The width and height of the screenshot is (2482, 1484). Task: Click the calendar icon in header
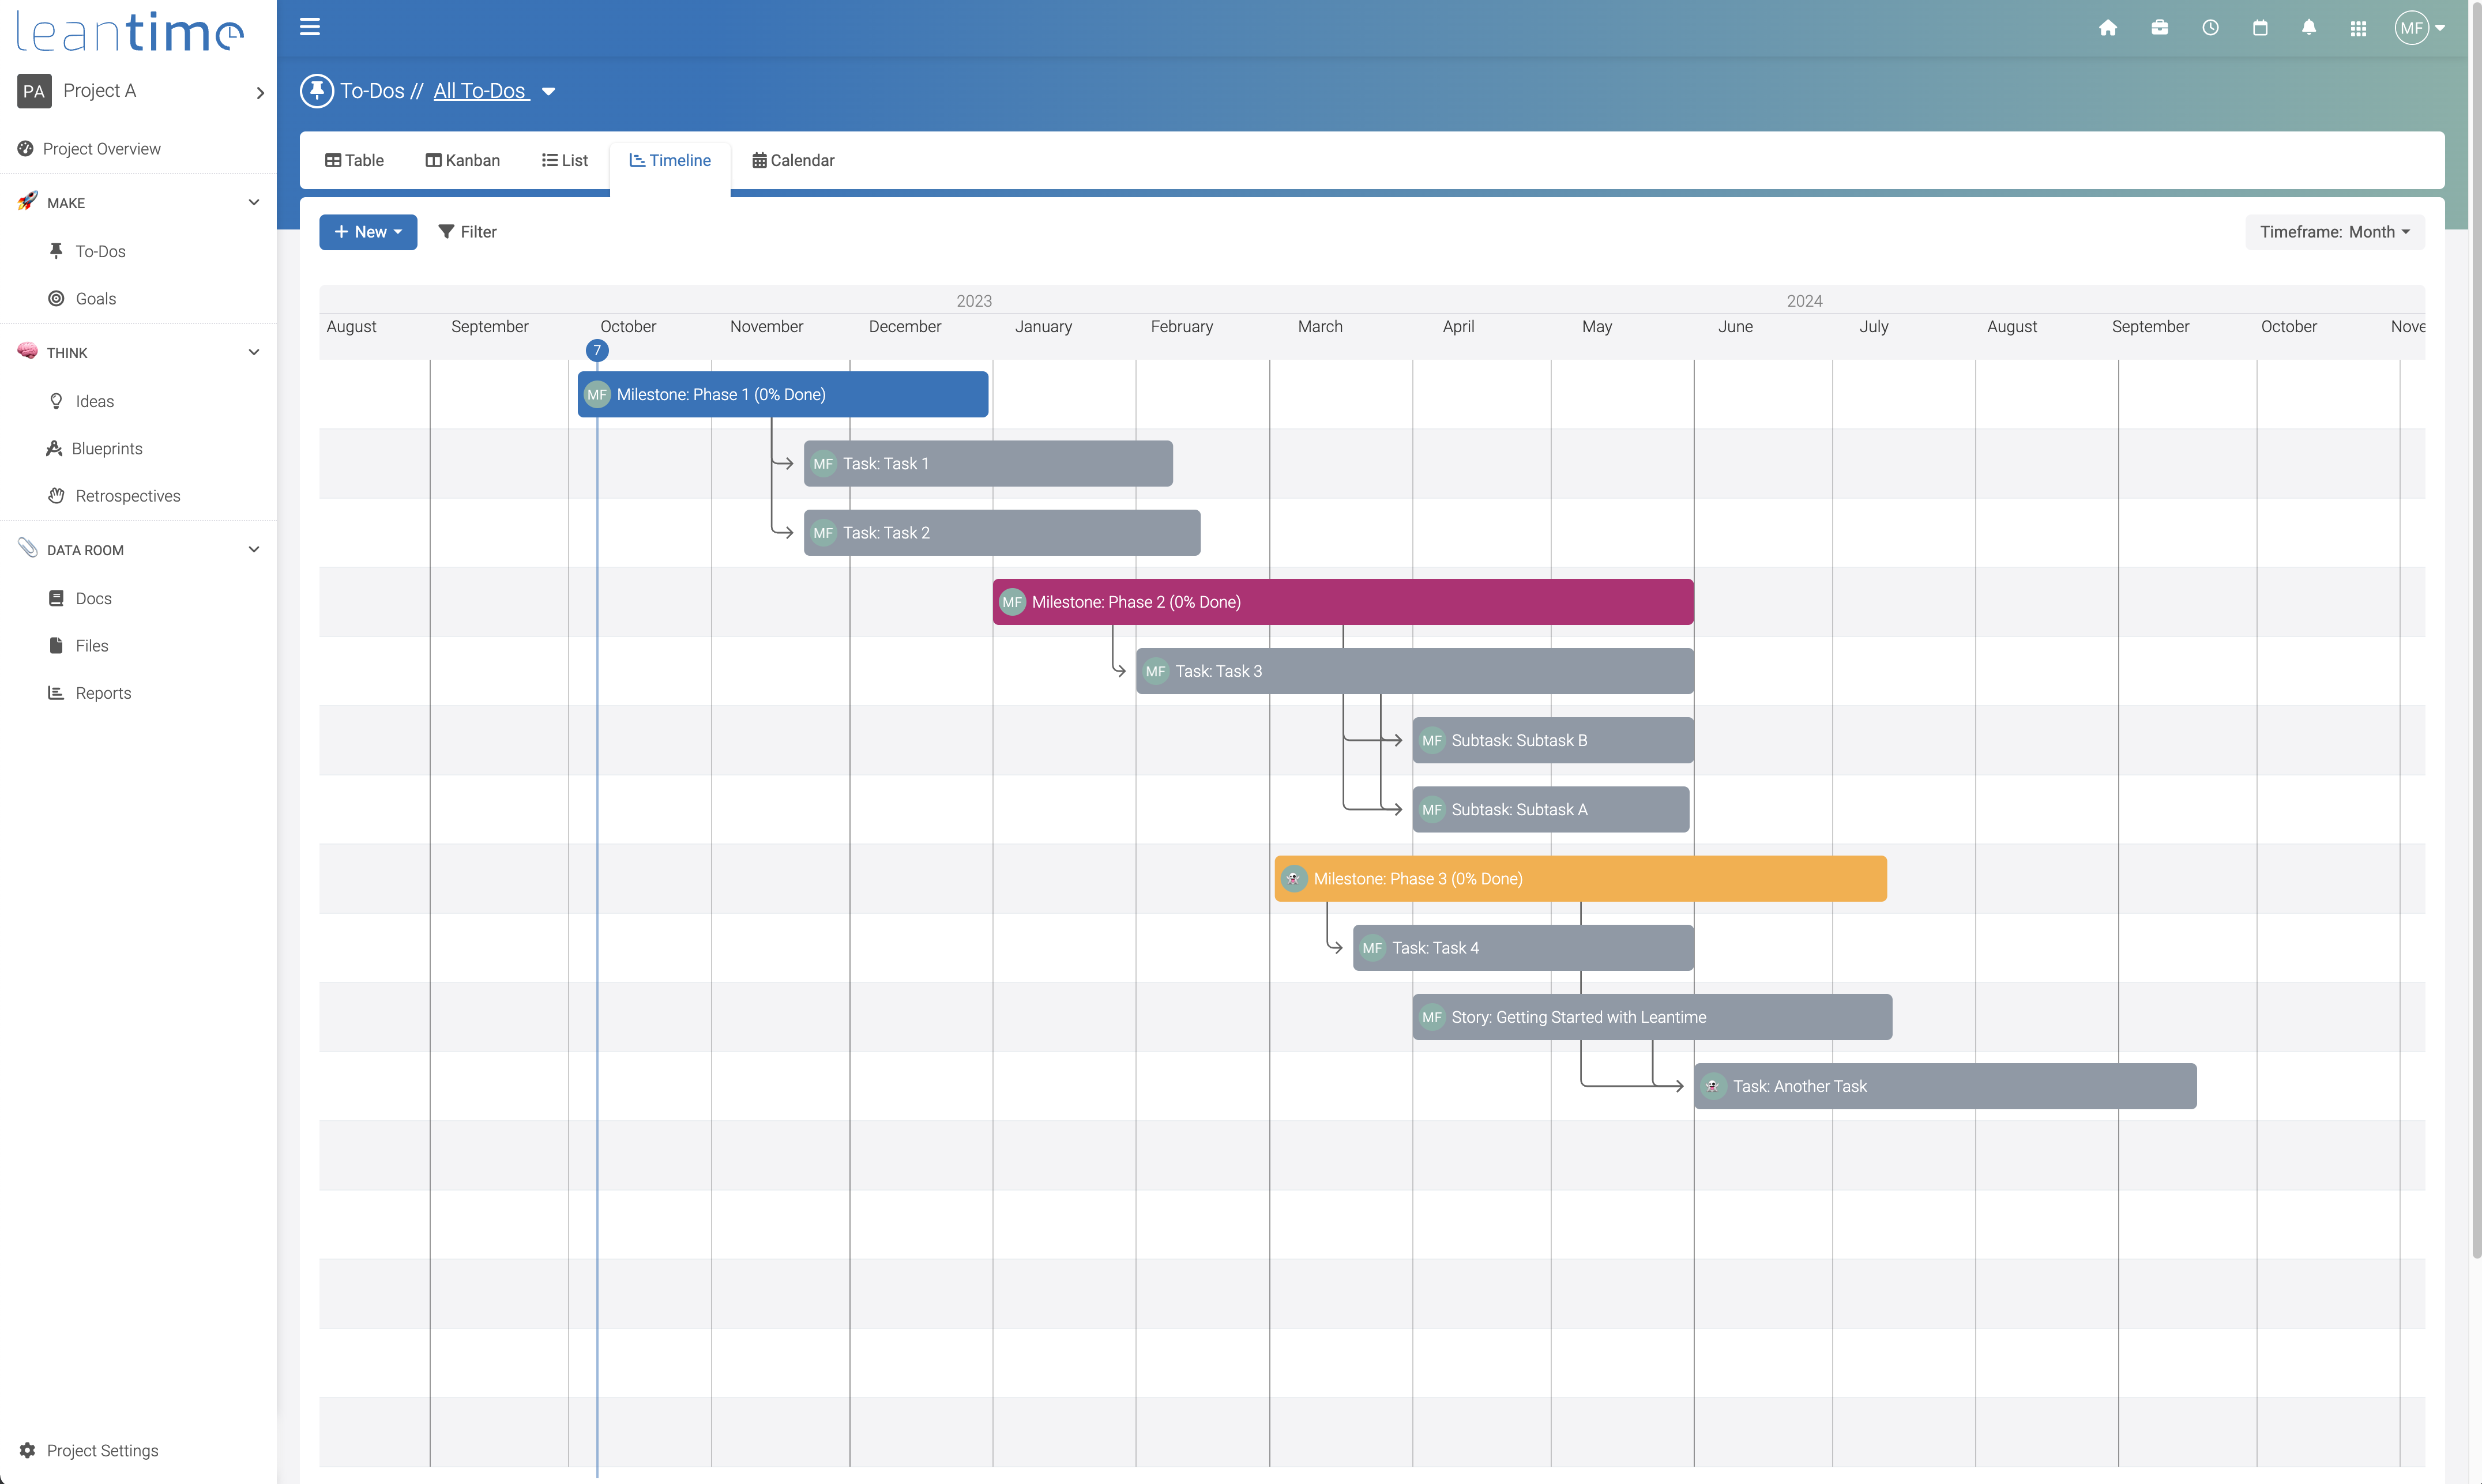click(x=2260, y=28)
